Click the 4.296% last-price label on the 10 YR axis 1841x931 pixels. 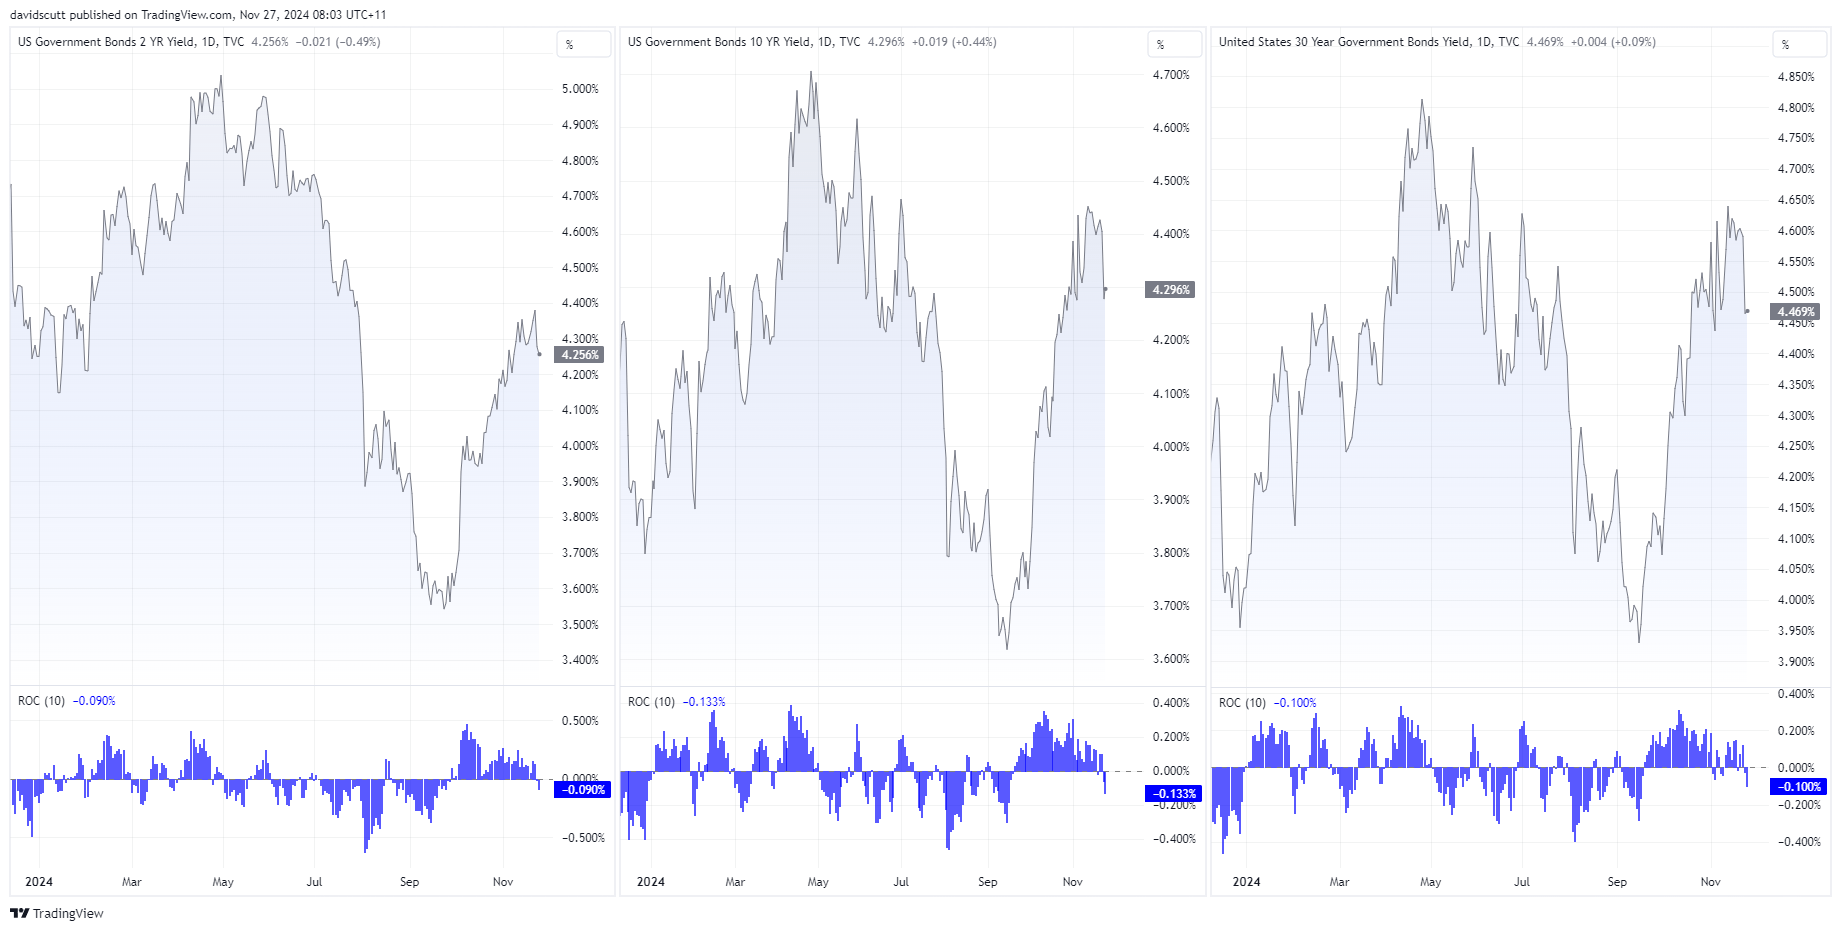point(1170,290)
